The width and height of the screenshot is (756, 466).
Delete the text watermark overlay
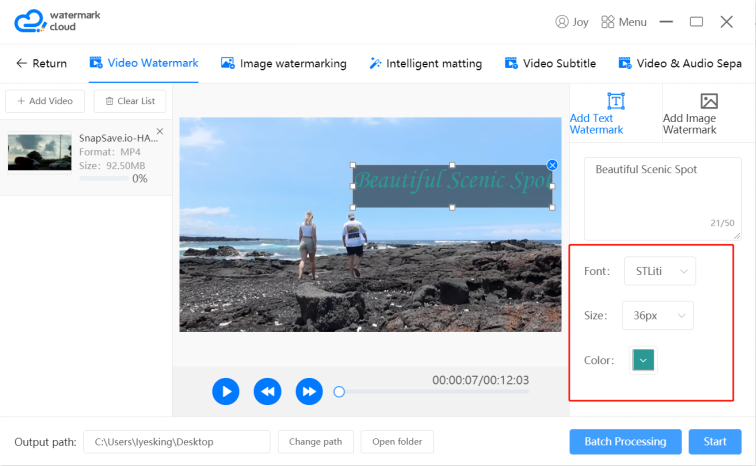[553, 165]
